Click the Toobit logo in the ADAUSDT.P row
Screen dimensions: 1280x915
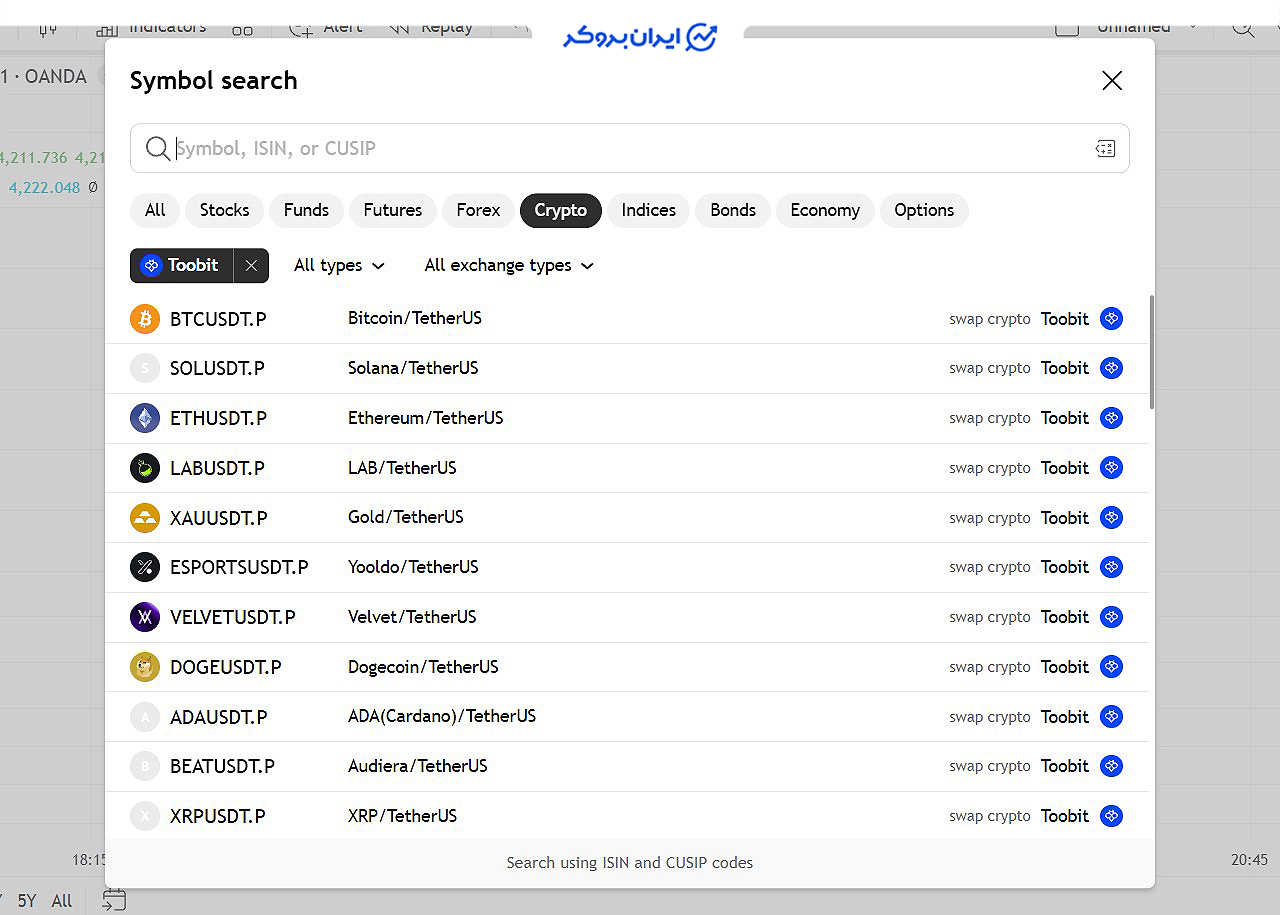click(1111, 717)
